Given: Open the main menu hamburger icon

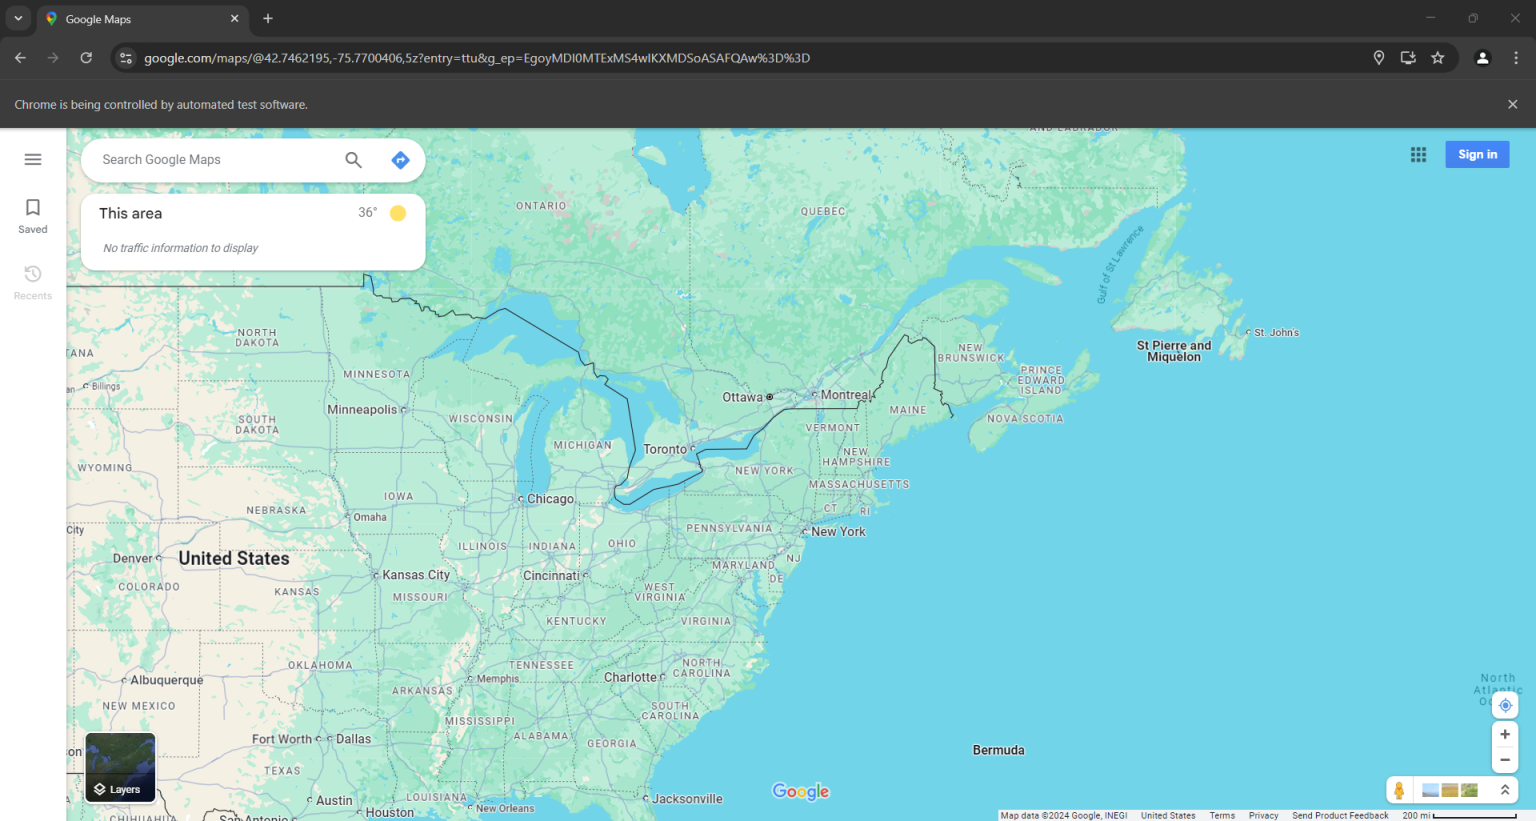Looking at the screenshot, I should point(32,159).
